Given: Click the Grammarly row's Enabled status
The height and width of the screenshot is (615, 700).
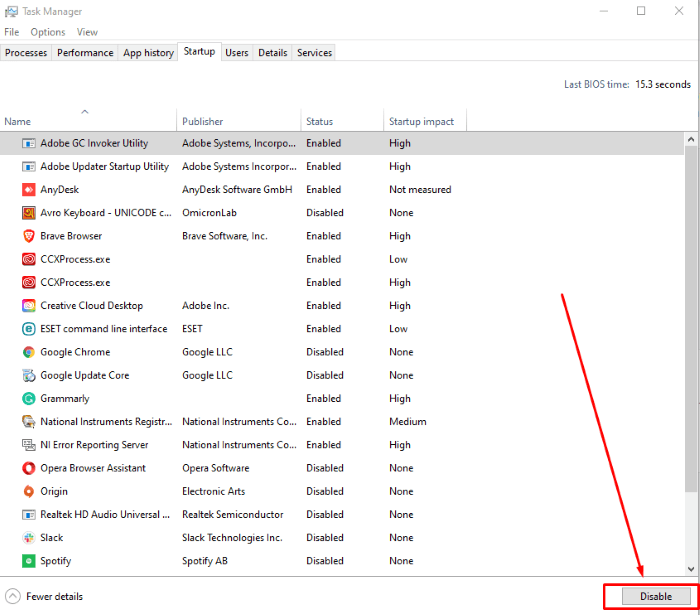Looking at the screenshot, I should [323, 399].
